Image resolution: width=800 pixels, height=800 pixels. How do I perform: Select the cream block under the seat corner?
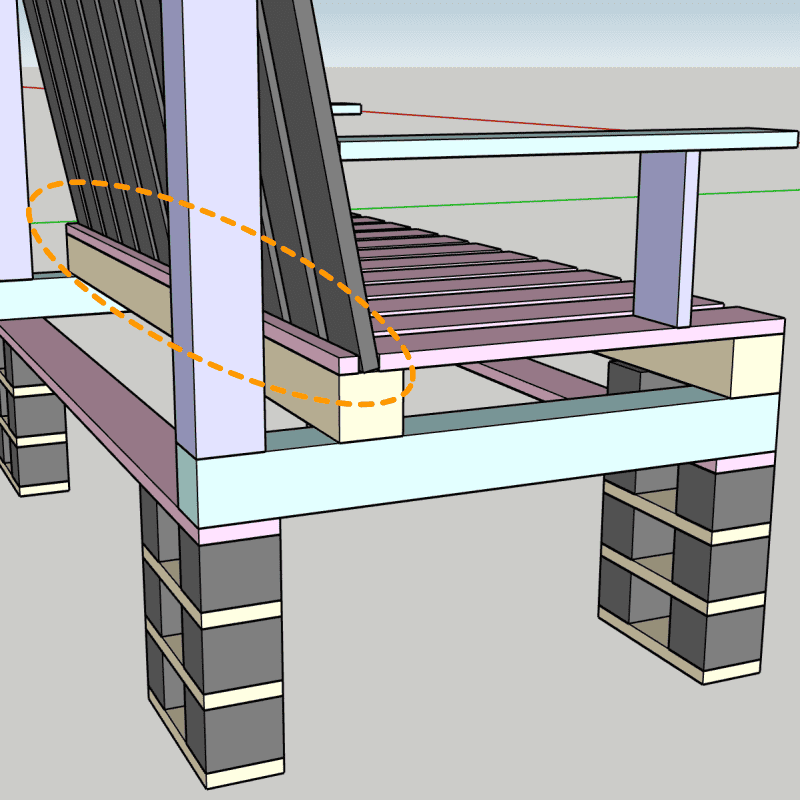[x=370, y=405]
